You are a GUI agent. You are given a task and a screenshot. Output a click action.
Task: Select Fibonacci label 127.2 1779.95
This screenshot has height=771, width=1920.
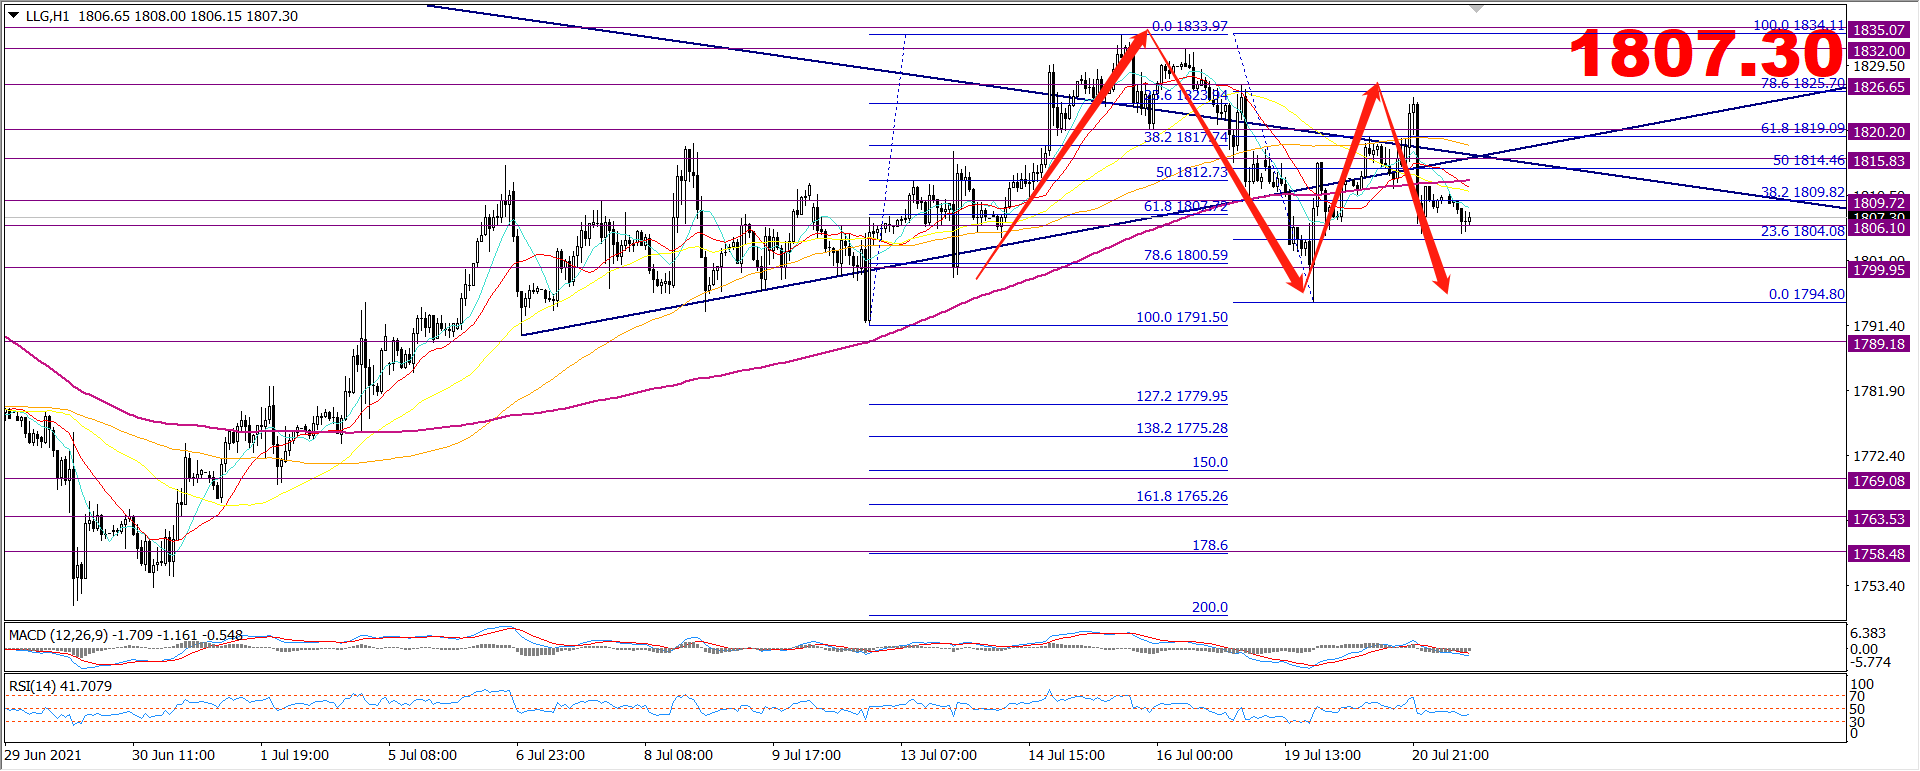(1182, 396)
